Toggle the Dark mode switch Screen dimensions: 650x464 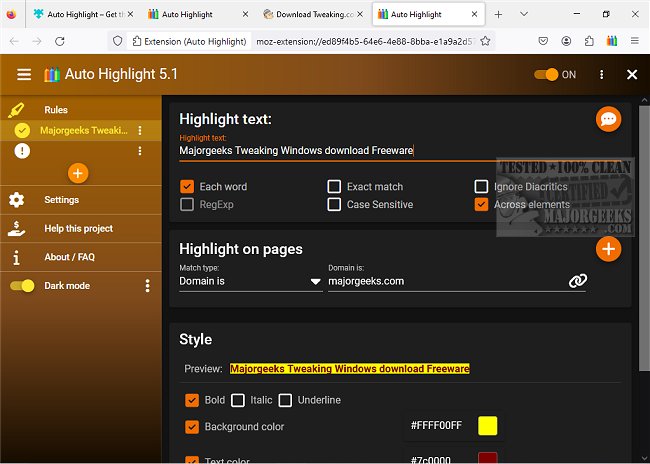tap(22, 286)
